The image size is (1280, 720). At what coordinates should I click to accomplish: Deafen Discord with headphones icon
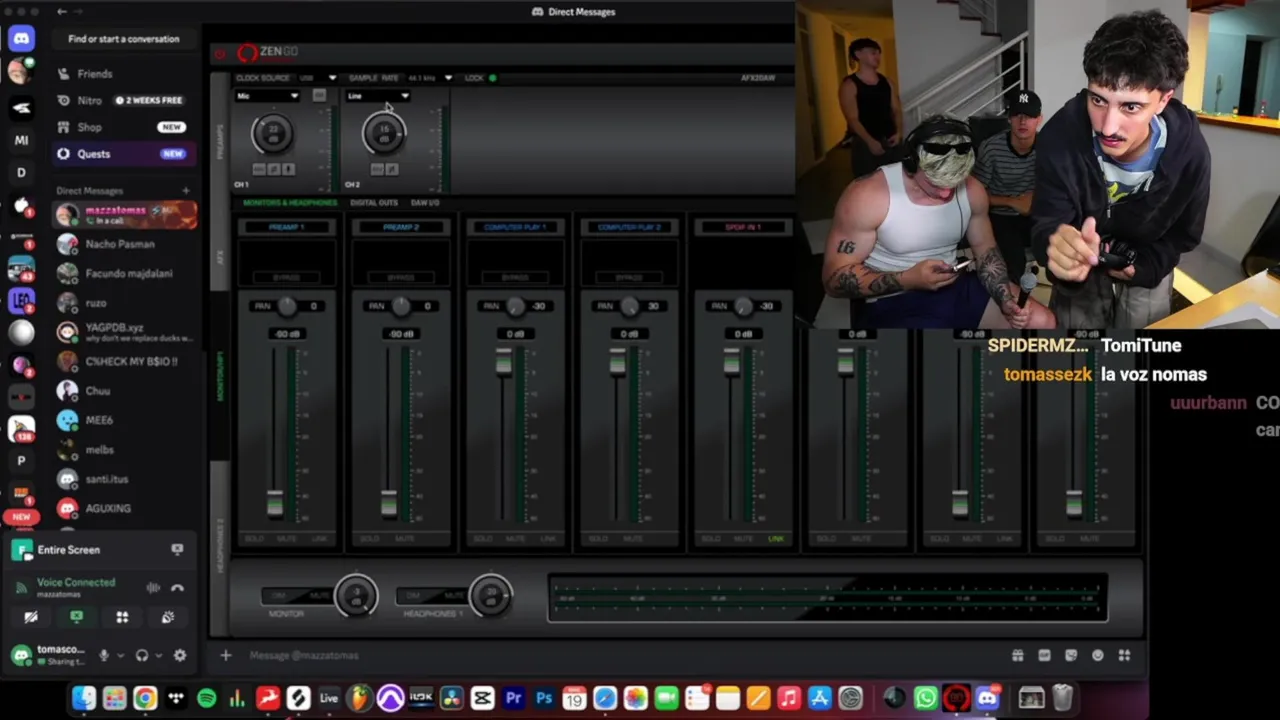click(142, 655)
